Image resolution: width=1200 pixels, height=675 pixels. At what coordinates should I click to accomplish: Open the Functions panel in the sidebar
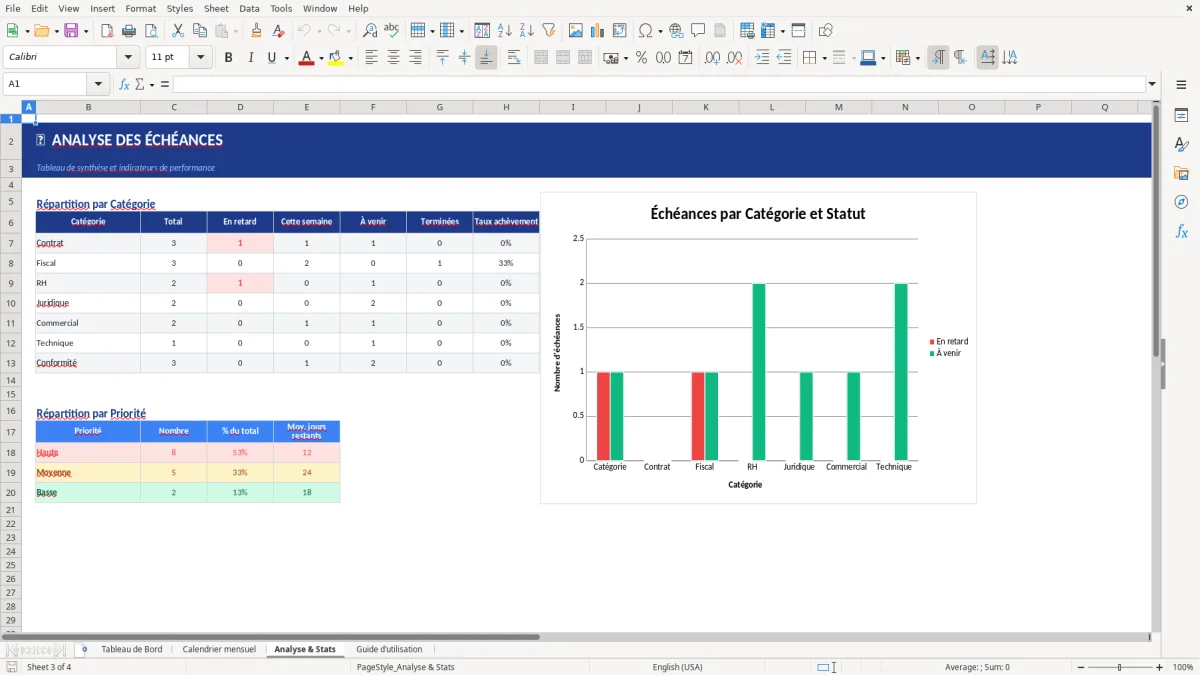(x=1182, y=231)
